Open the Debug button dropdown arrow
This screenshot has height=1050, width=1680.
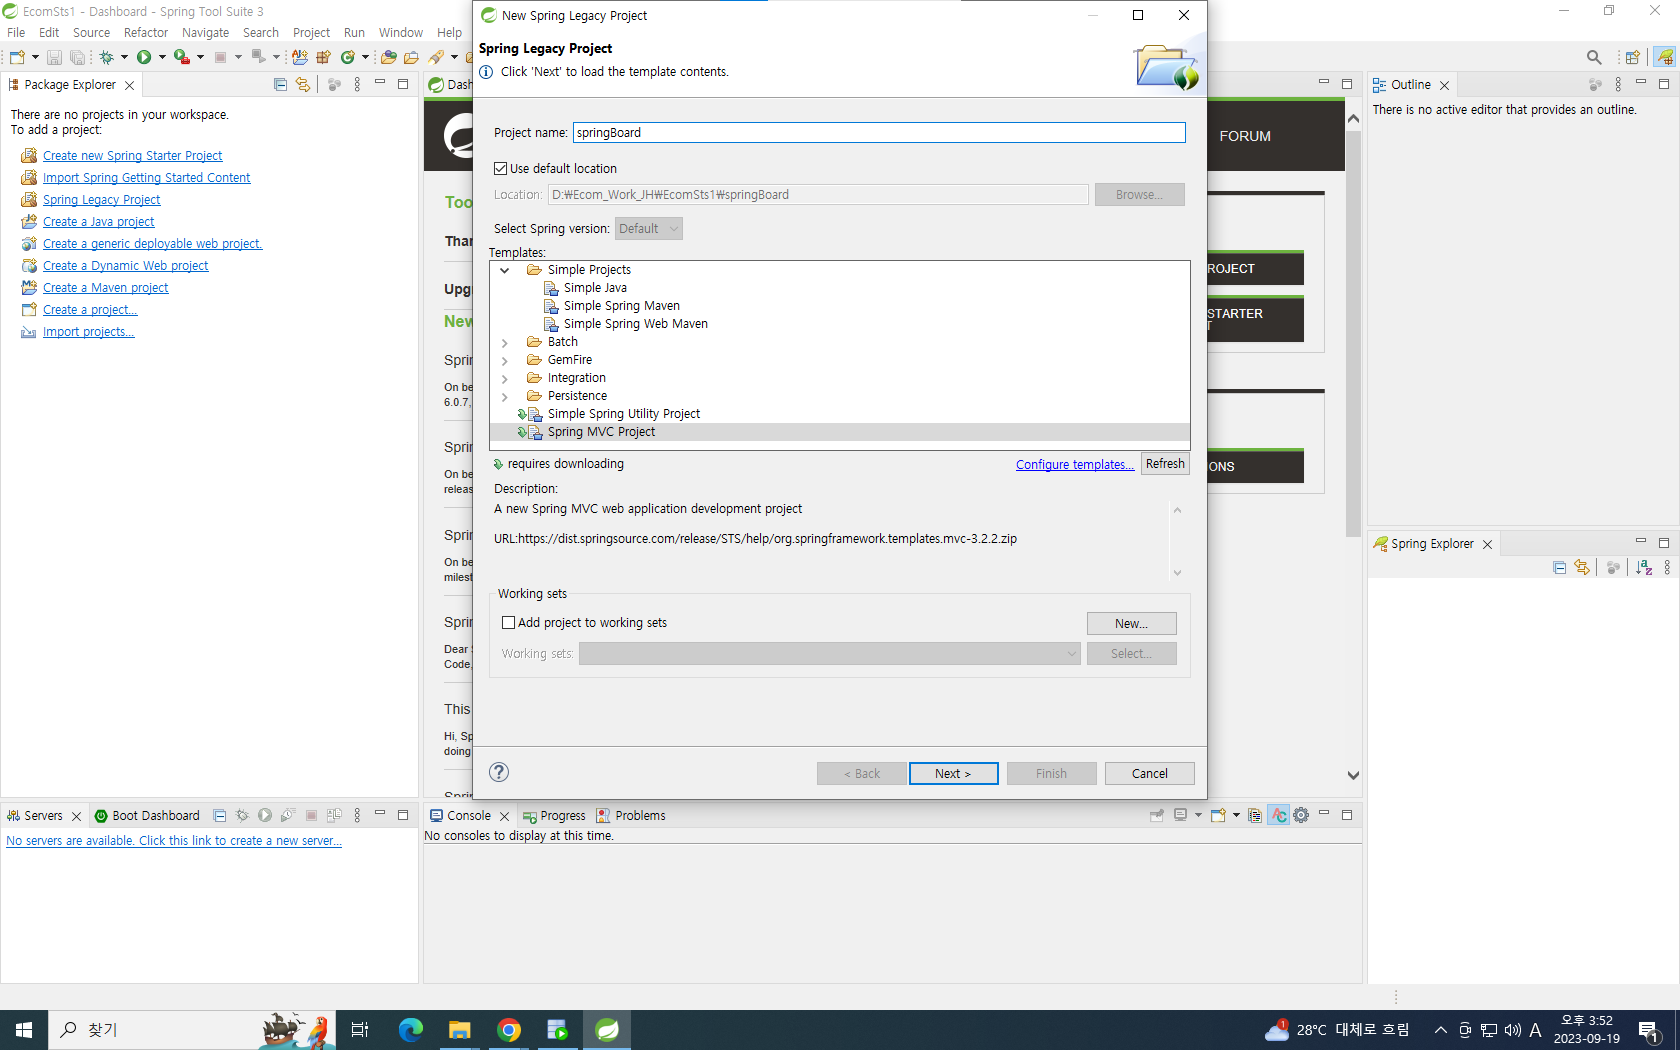[124, 57]
